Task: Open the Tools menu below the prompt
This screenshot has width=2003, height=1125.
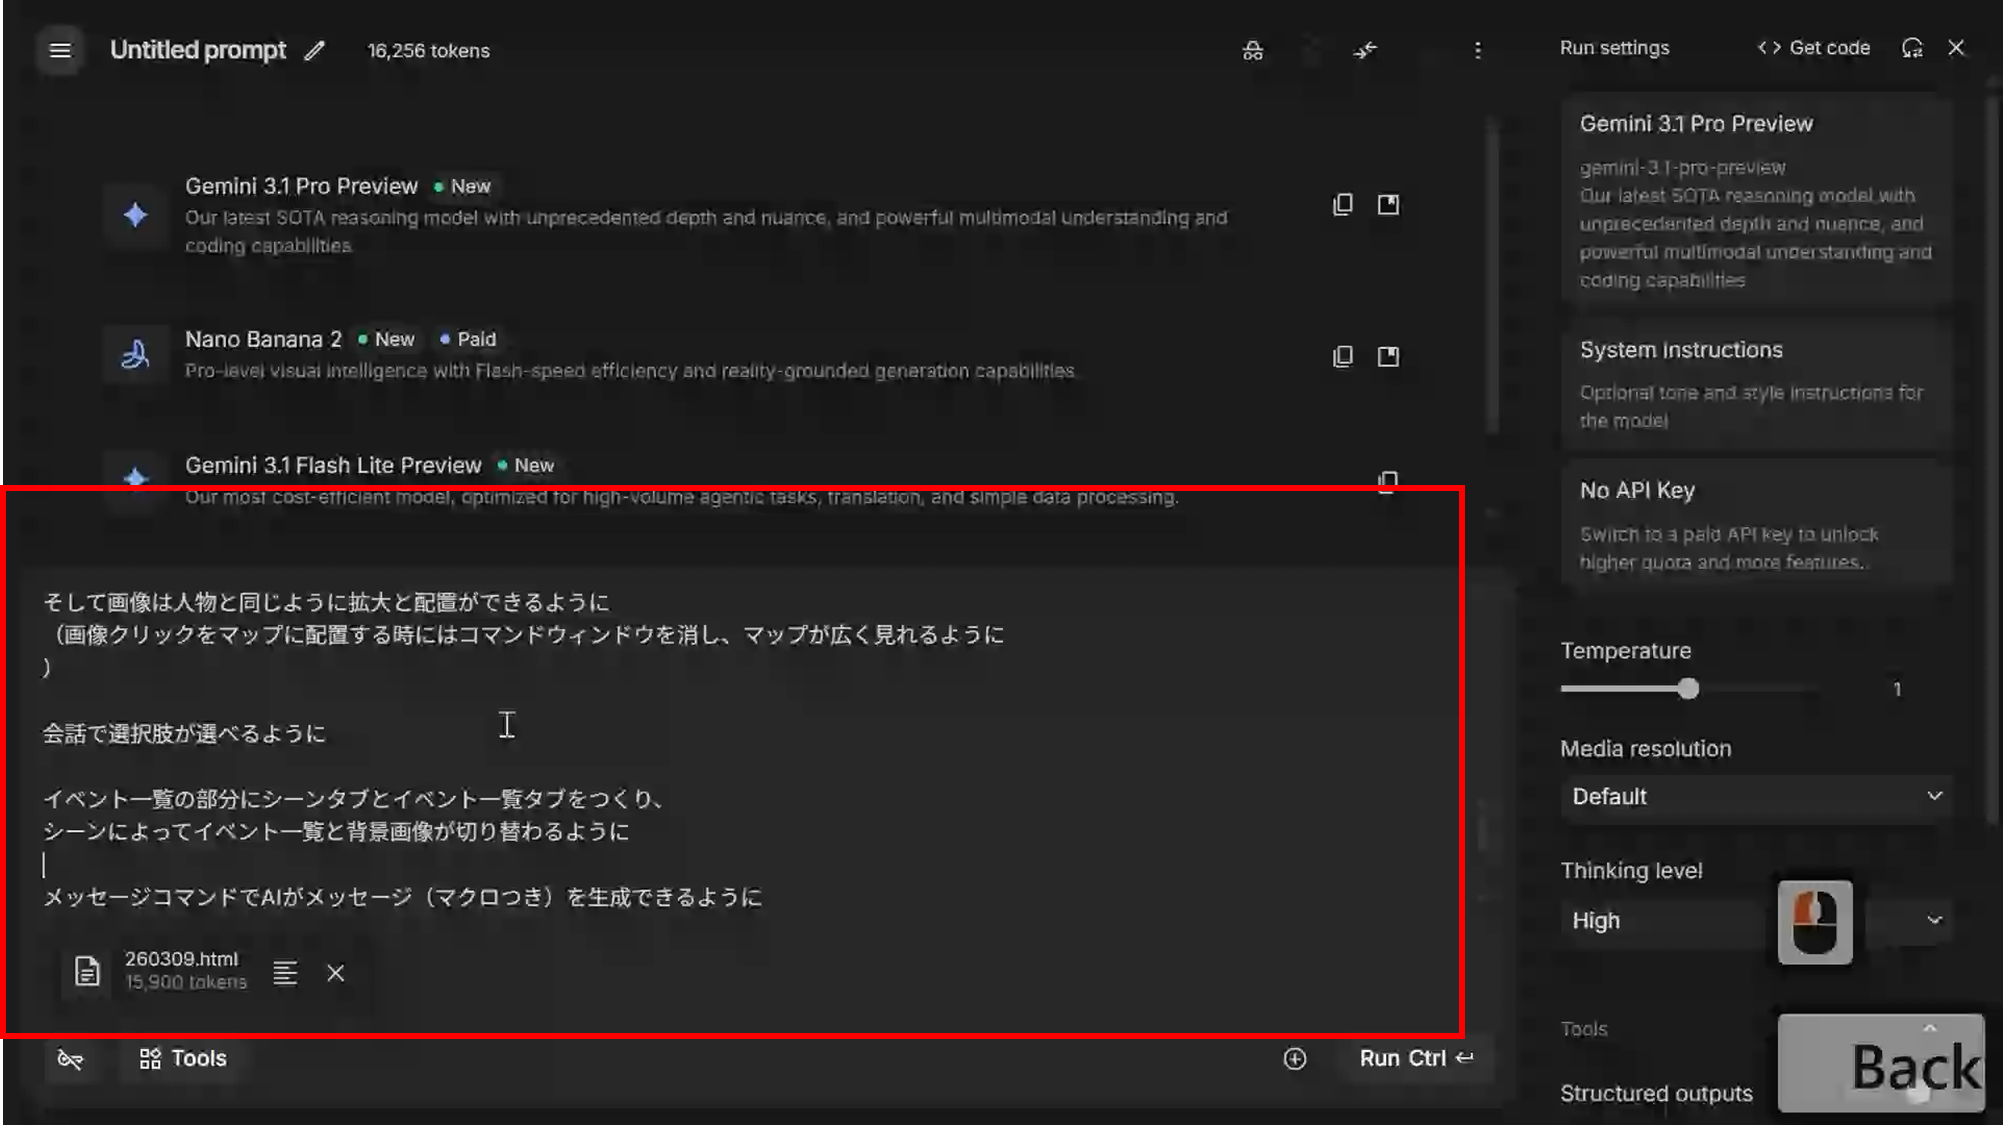Action: [183, 1058]
